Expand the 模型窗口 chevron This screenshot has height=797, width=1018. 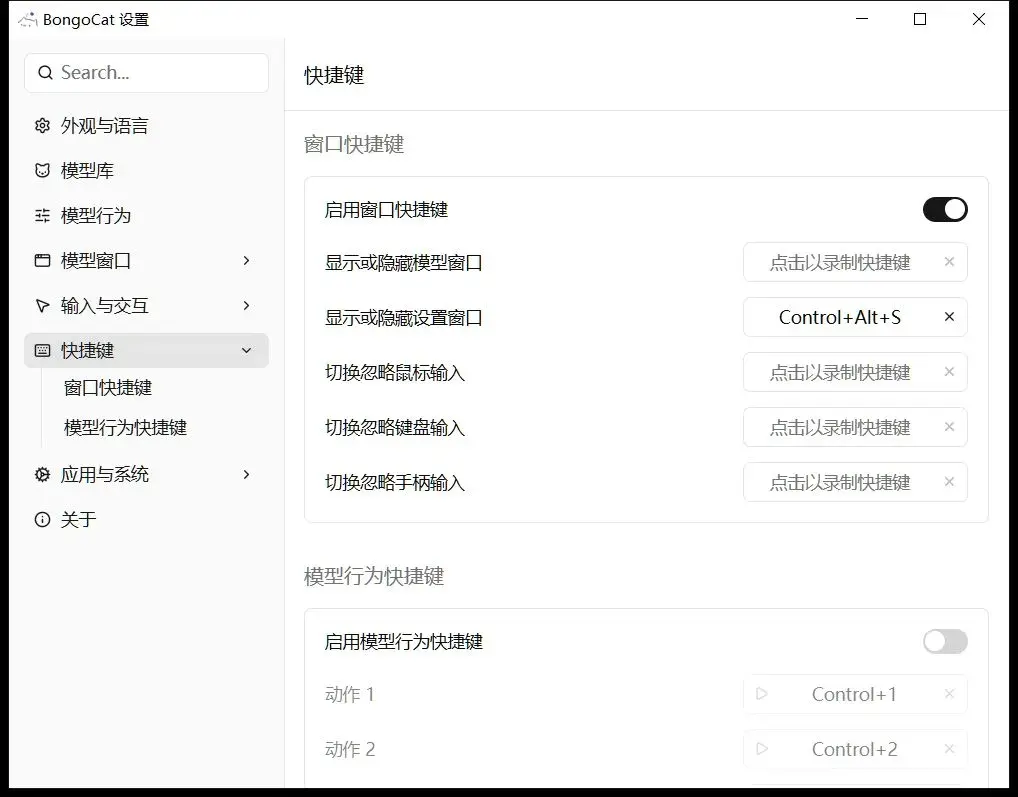[246, 260]
